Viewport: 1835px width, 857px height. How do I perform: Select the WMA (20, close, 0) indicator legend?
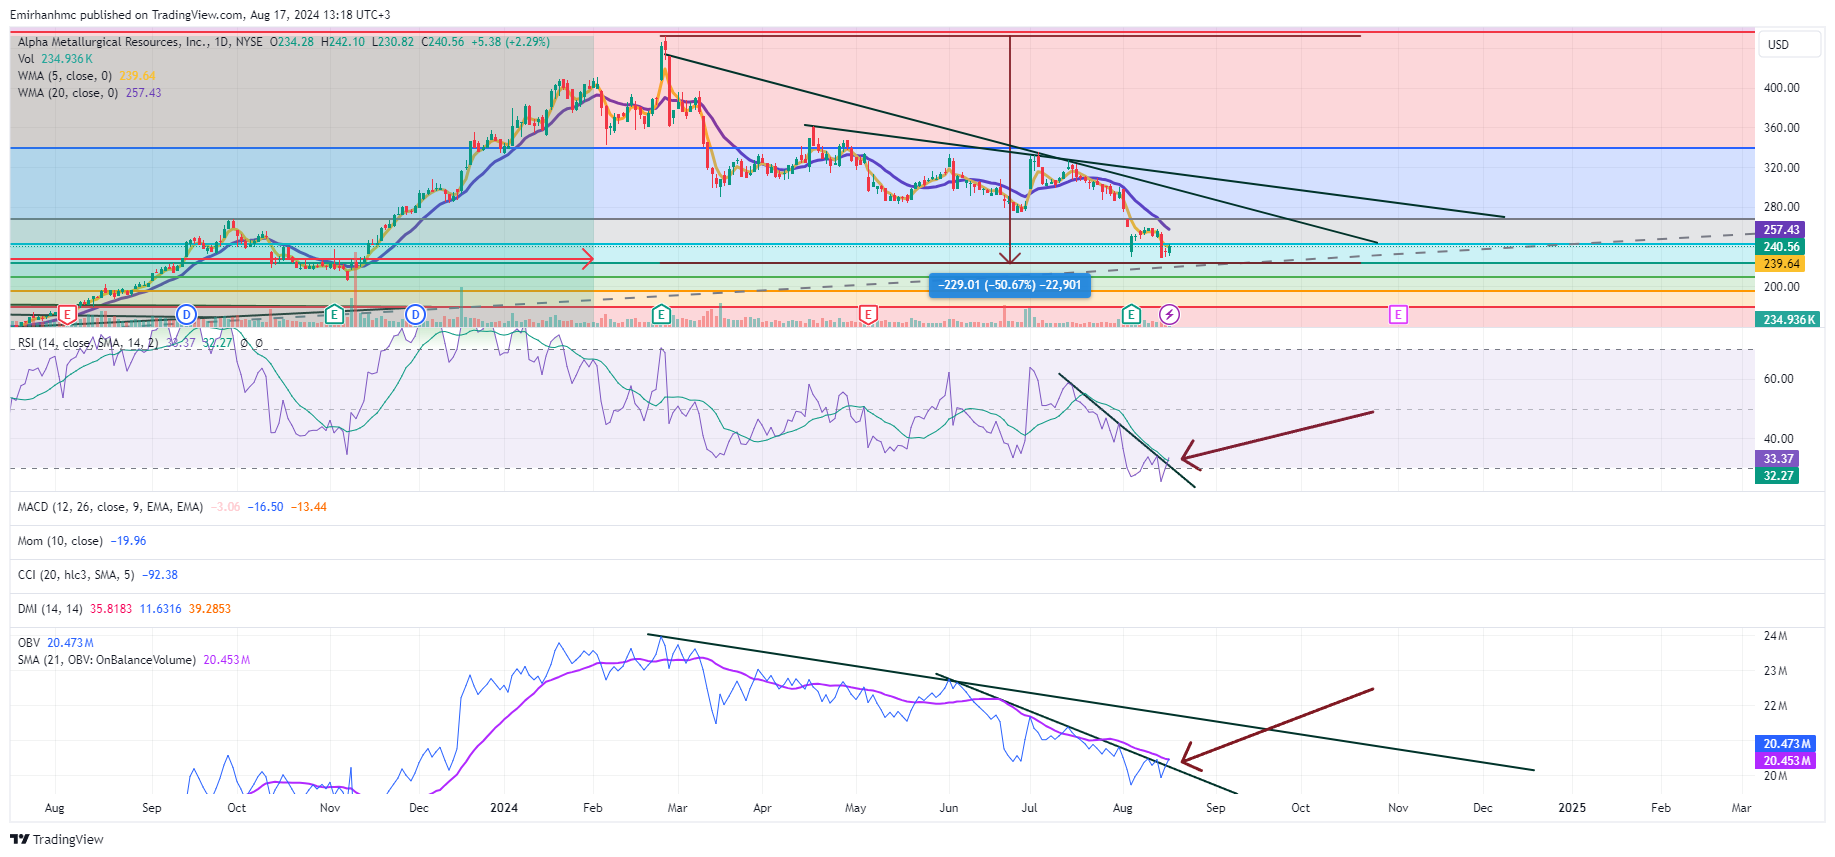point(89,93)
